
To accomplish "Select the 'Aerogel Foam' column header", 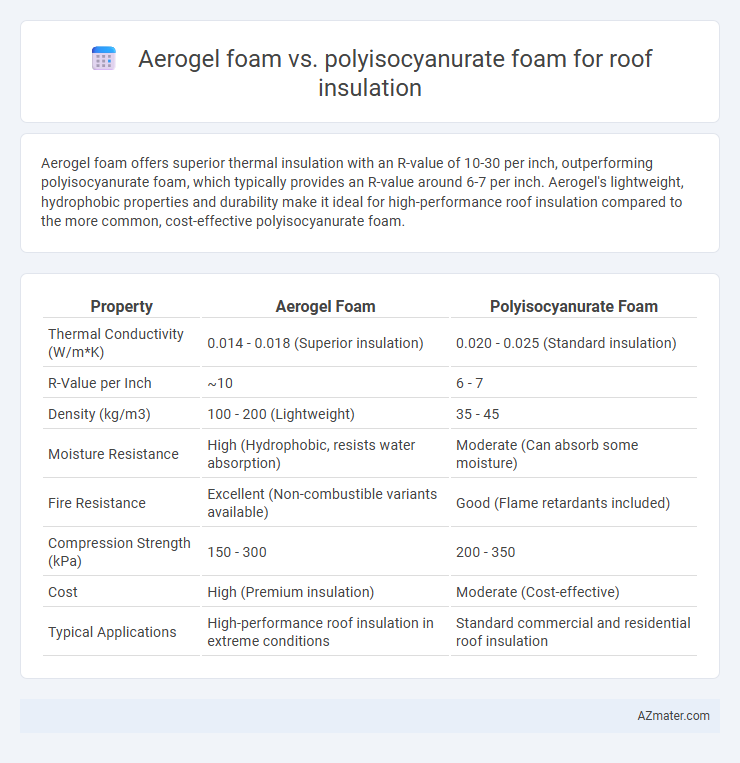I will (x=325, y=306).
